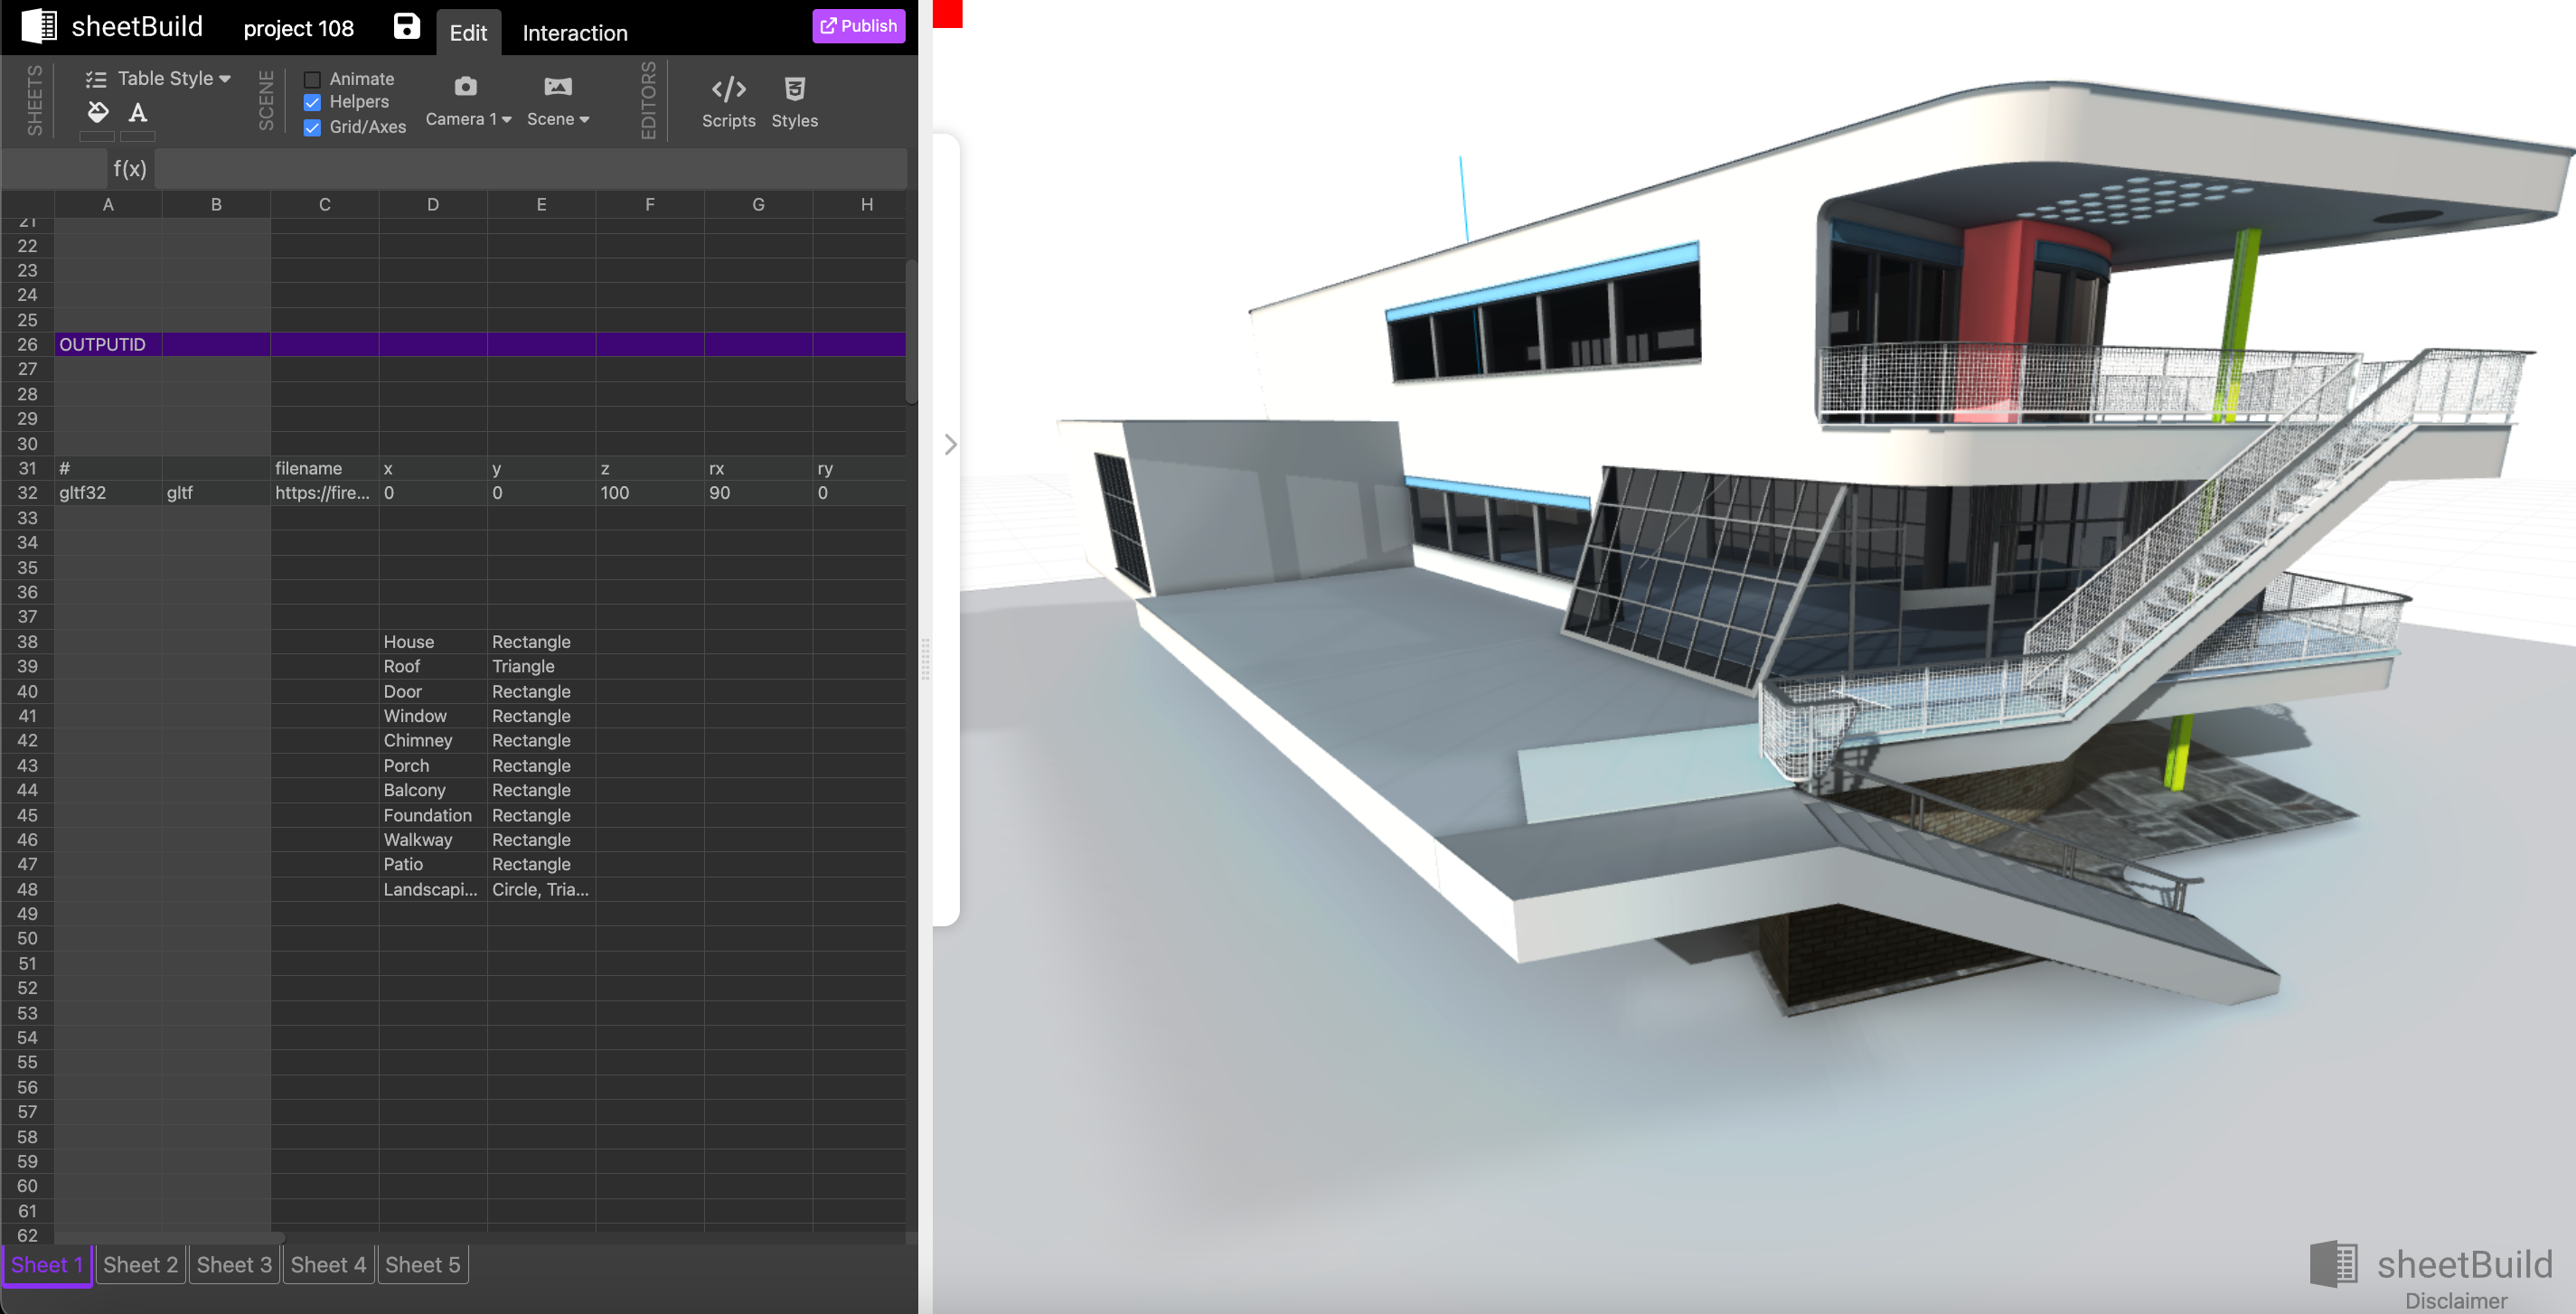Click the f(x) formula icon

point(130,168)
